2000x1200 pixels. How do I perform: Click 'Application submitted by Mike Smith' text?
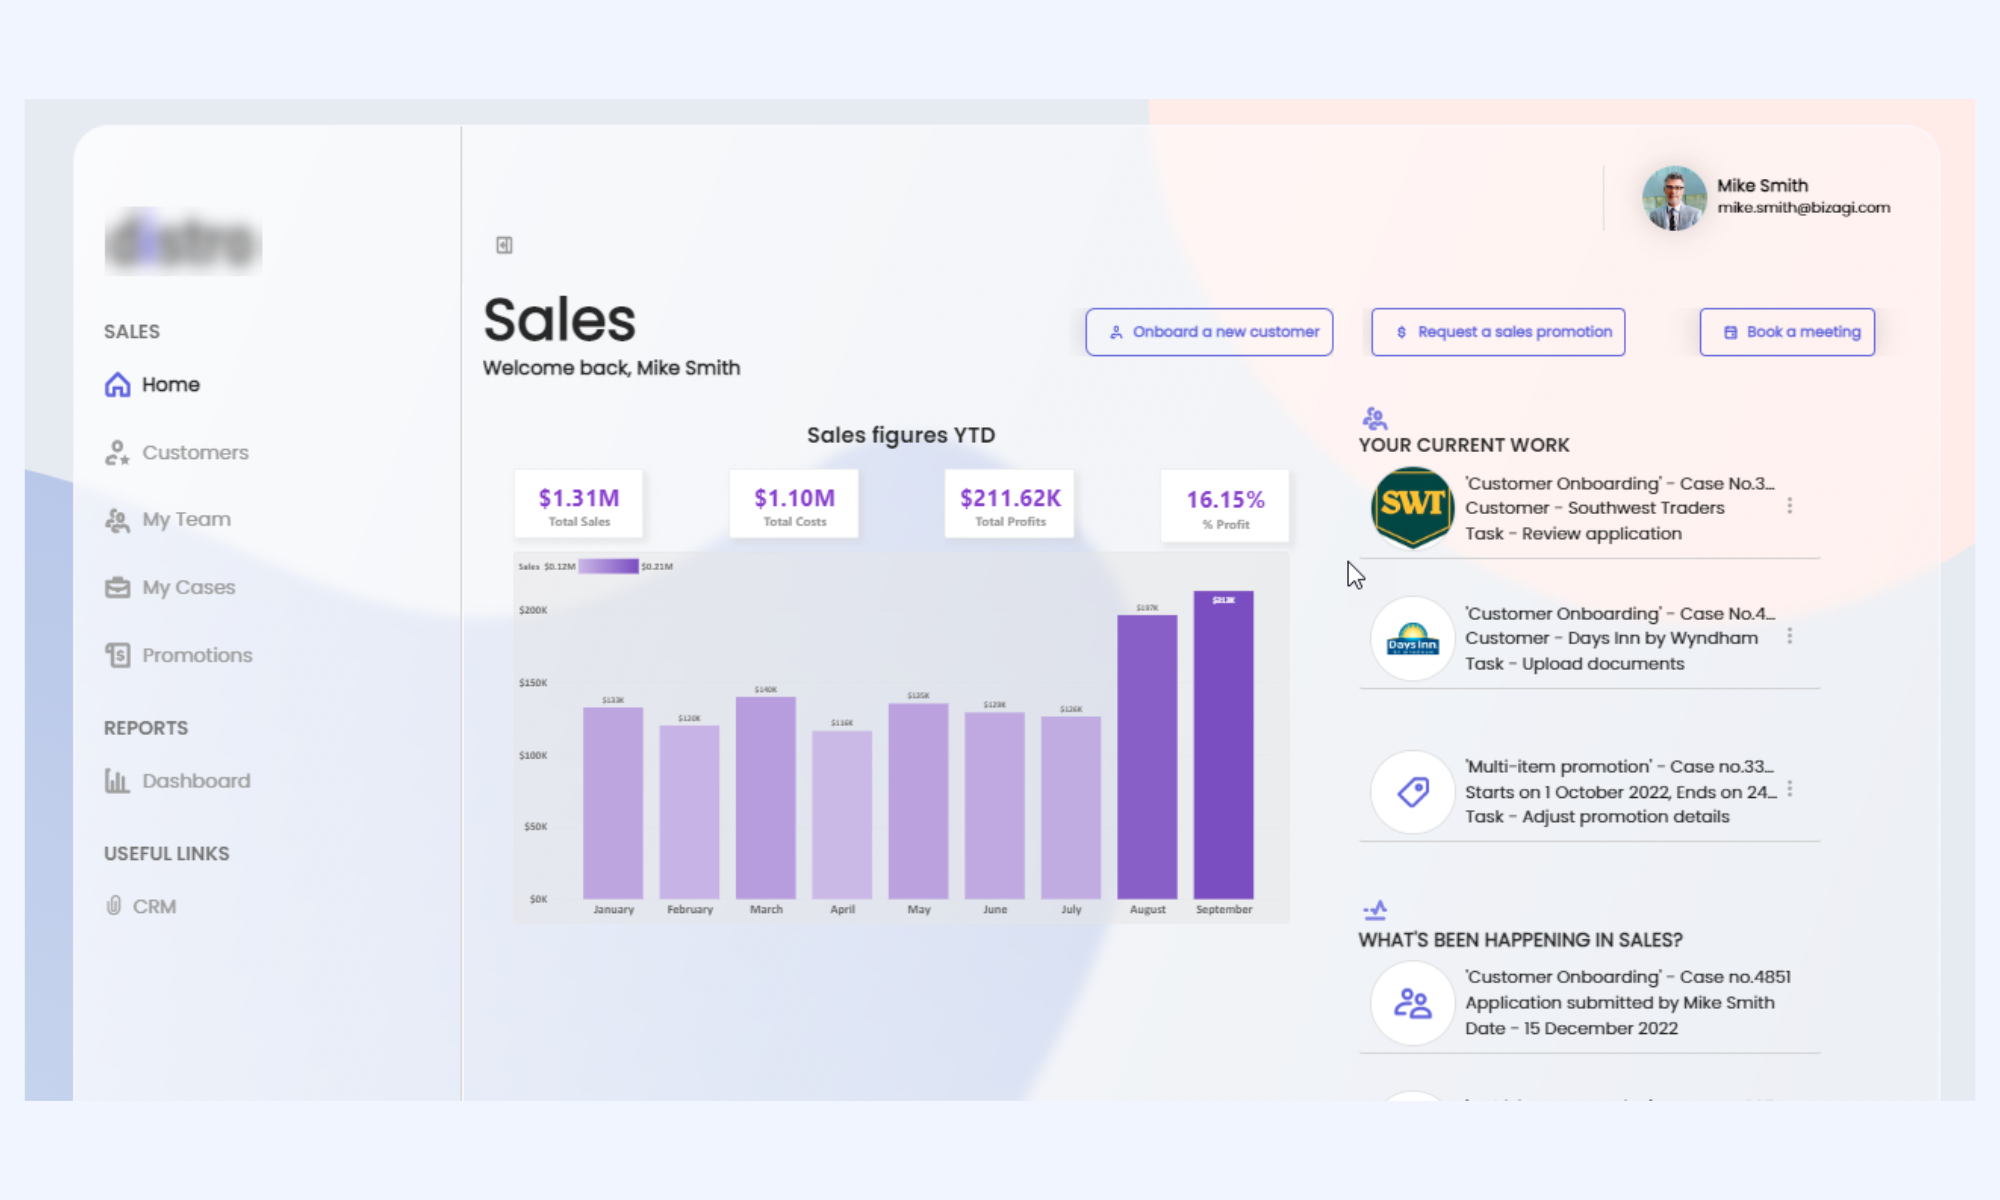1619,1003
